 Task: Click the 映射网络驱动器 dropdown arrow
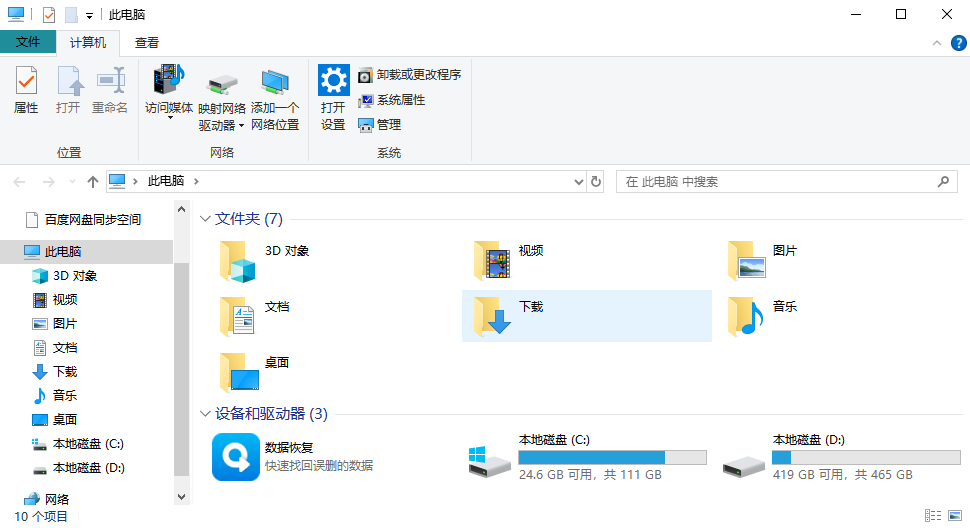(241, 126)
